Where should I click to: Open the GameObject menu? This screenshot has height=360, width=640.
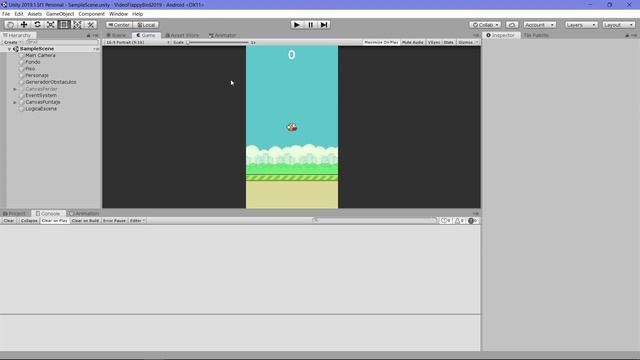coord(60,14)
